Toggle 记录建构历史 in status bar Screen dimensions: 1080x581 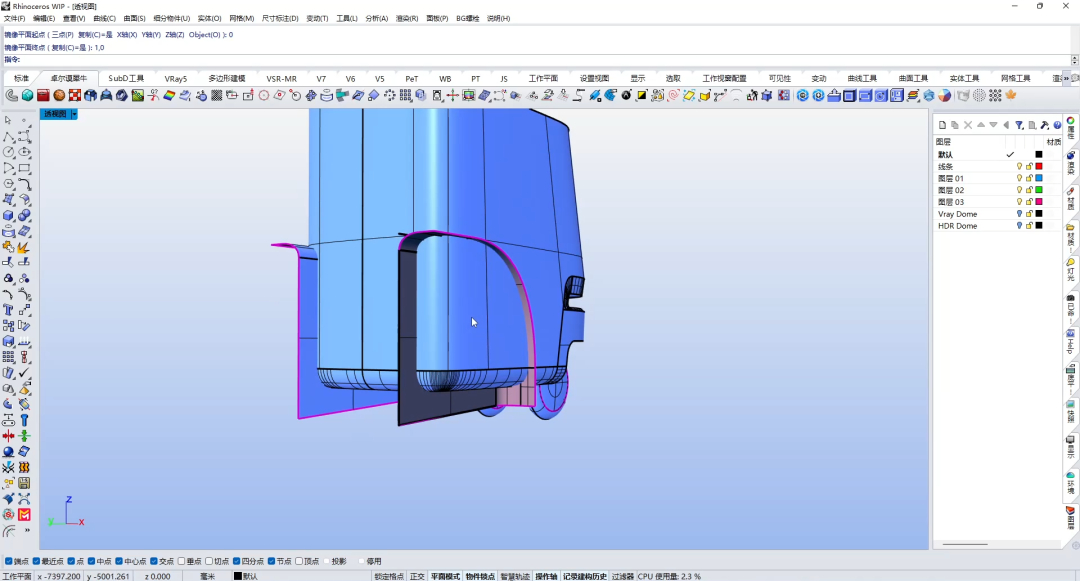coord(585,576)
